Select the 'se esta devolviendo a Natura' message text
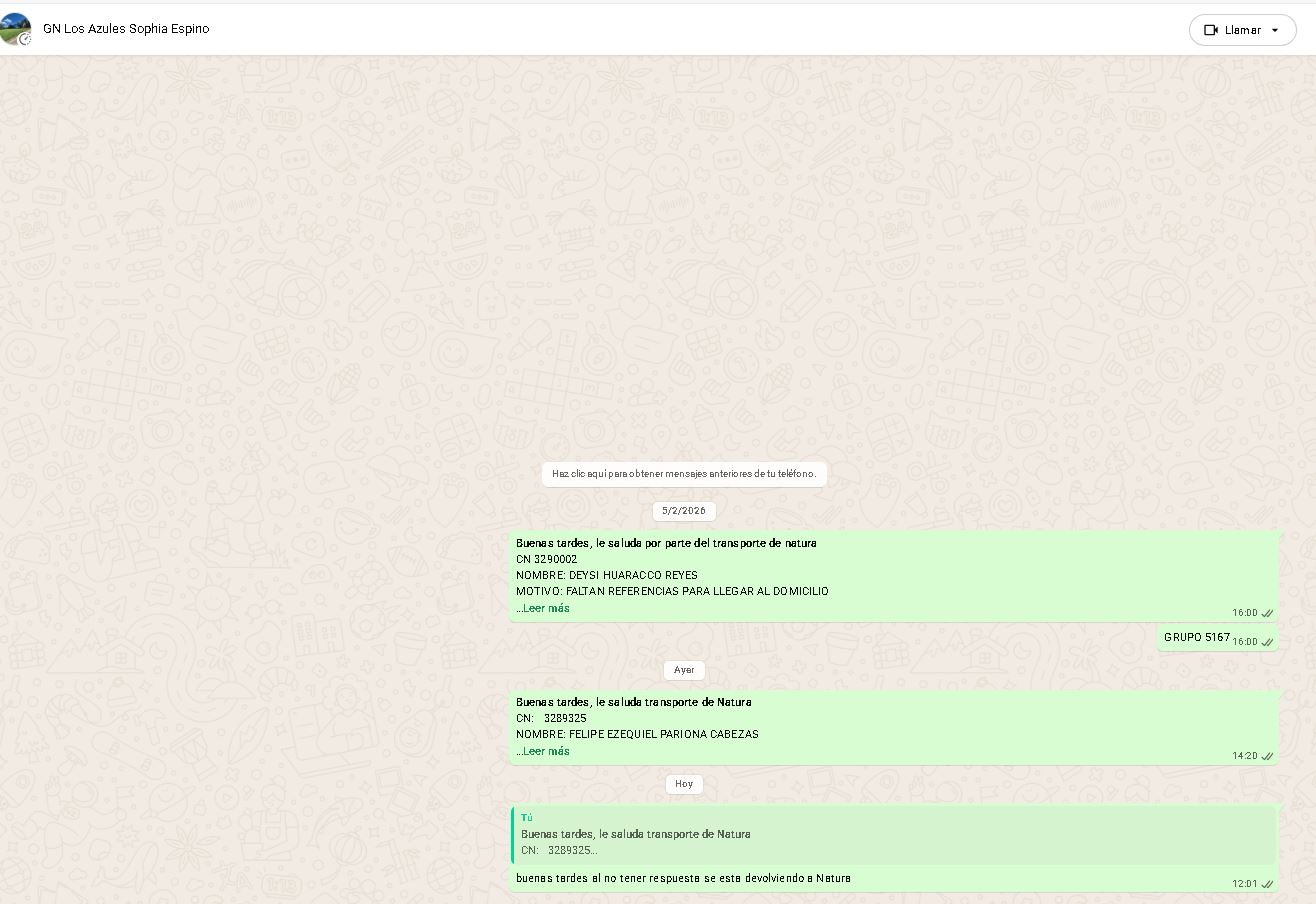Viewport: 1316px width, 904px height. pyautogui.click(x=683, y=878)
